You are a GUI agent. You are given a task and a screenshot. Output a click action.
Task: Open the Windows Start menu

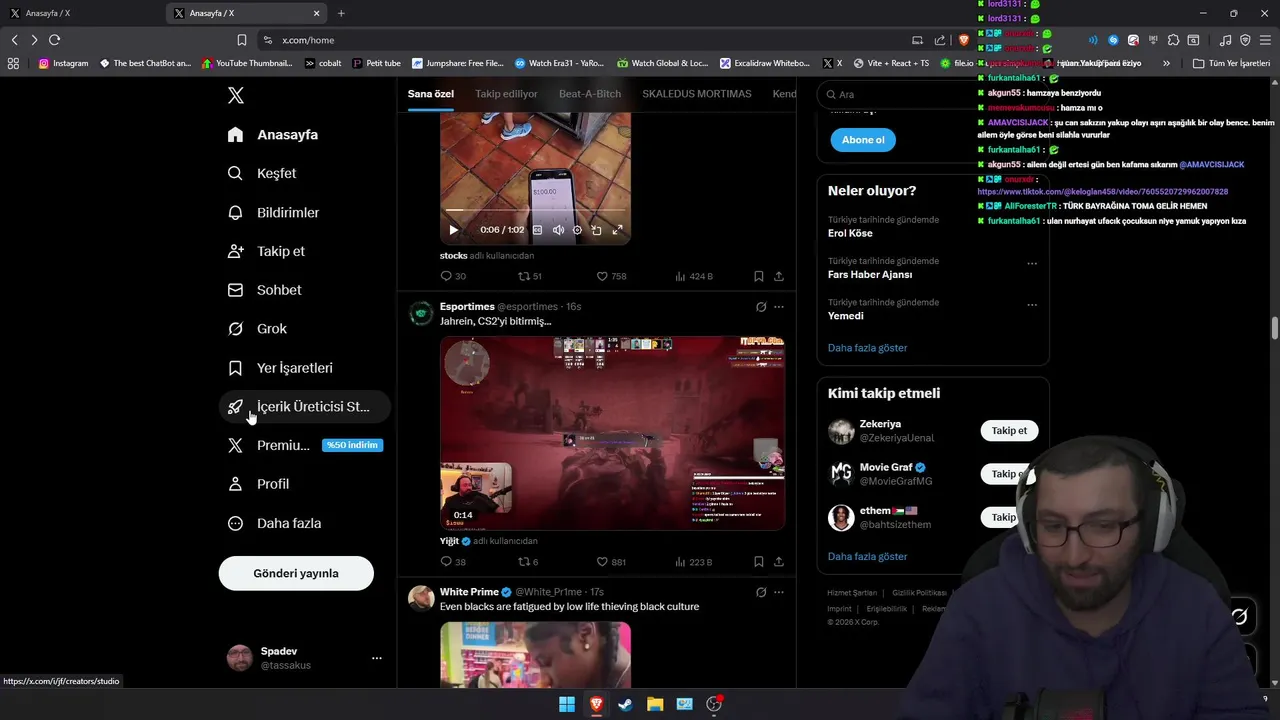[567, 704]
